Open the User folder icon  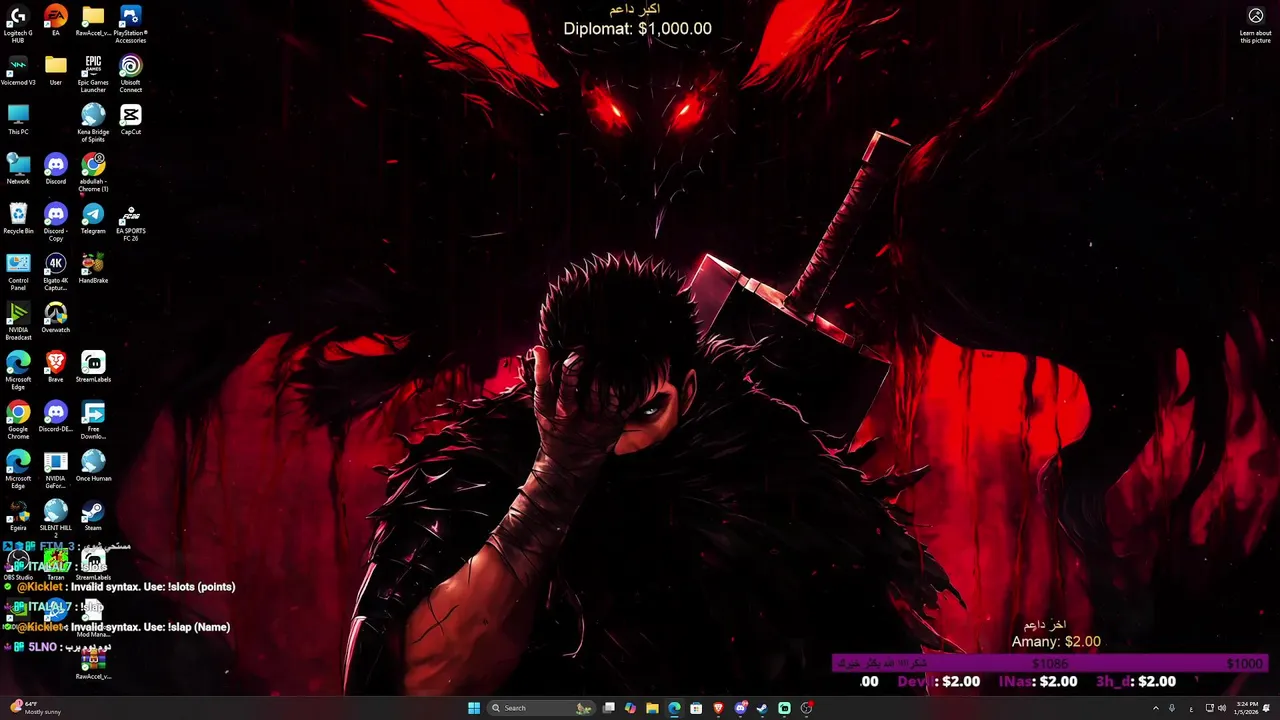click(x=56, y=70)
